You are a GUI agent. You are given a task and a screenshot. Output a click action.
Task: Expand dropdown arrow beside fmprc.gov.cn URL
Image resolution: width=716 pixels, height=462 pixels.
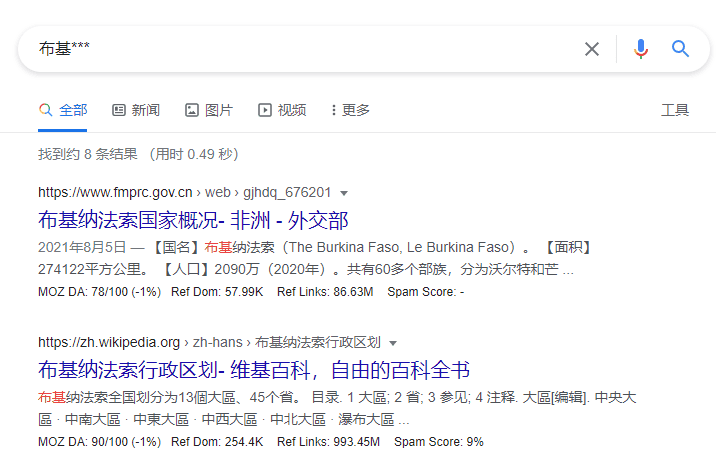[x=344, y=193]
